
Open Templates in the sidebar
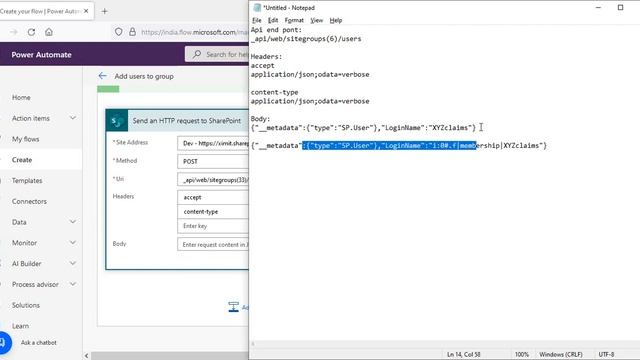tap(27, 180)
